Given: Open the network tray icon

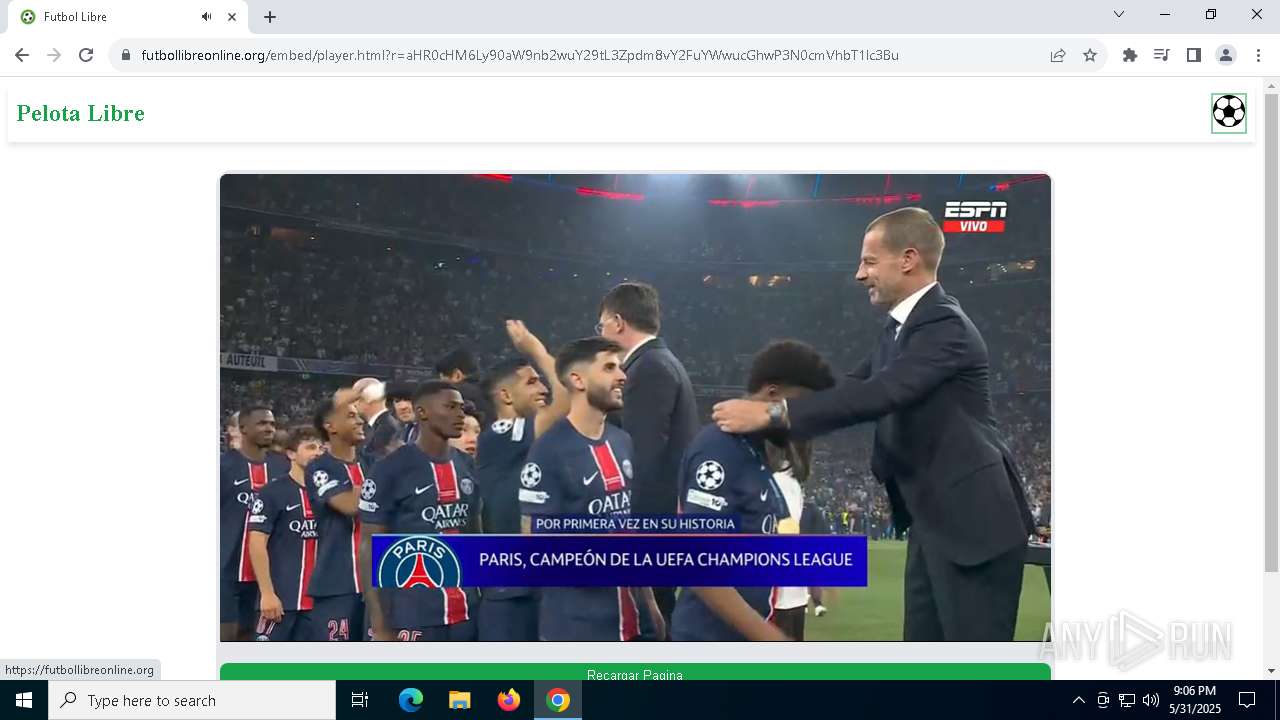Looking at the screenshot, I should [1127, 700].
